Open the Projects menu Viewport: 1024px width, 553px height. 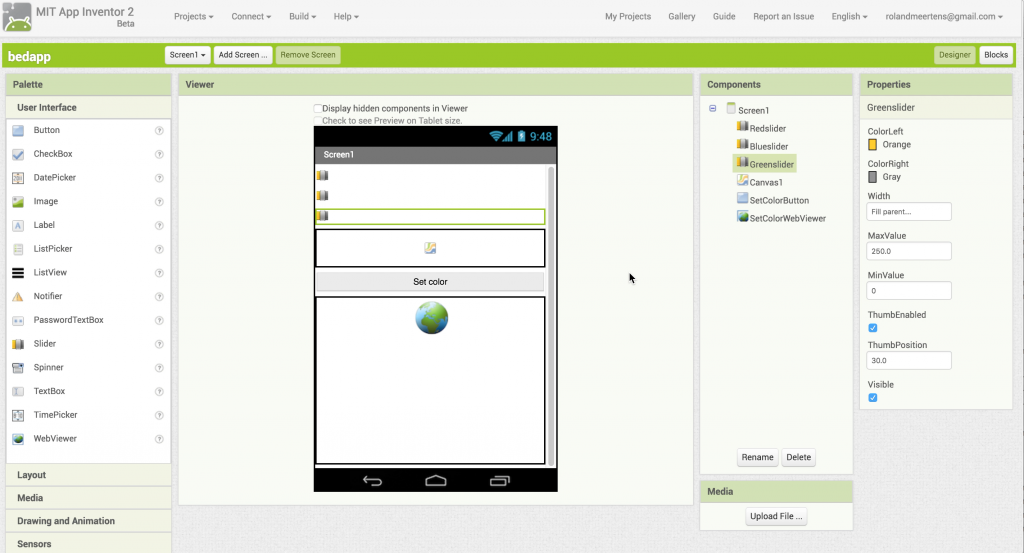tap(193, 17)
